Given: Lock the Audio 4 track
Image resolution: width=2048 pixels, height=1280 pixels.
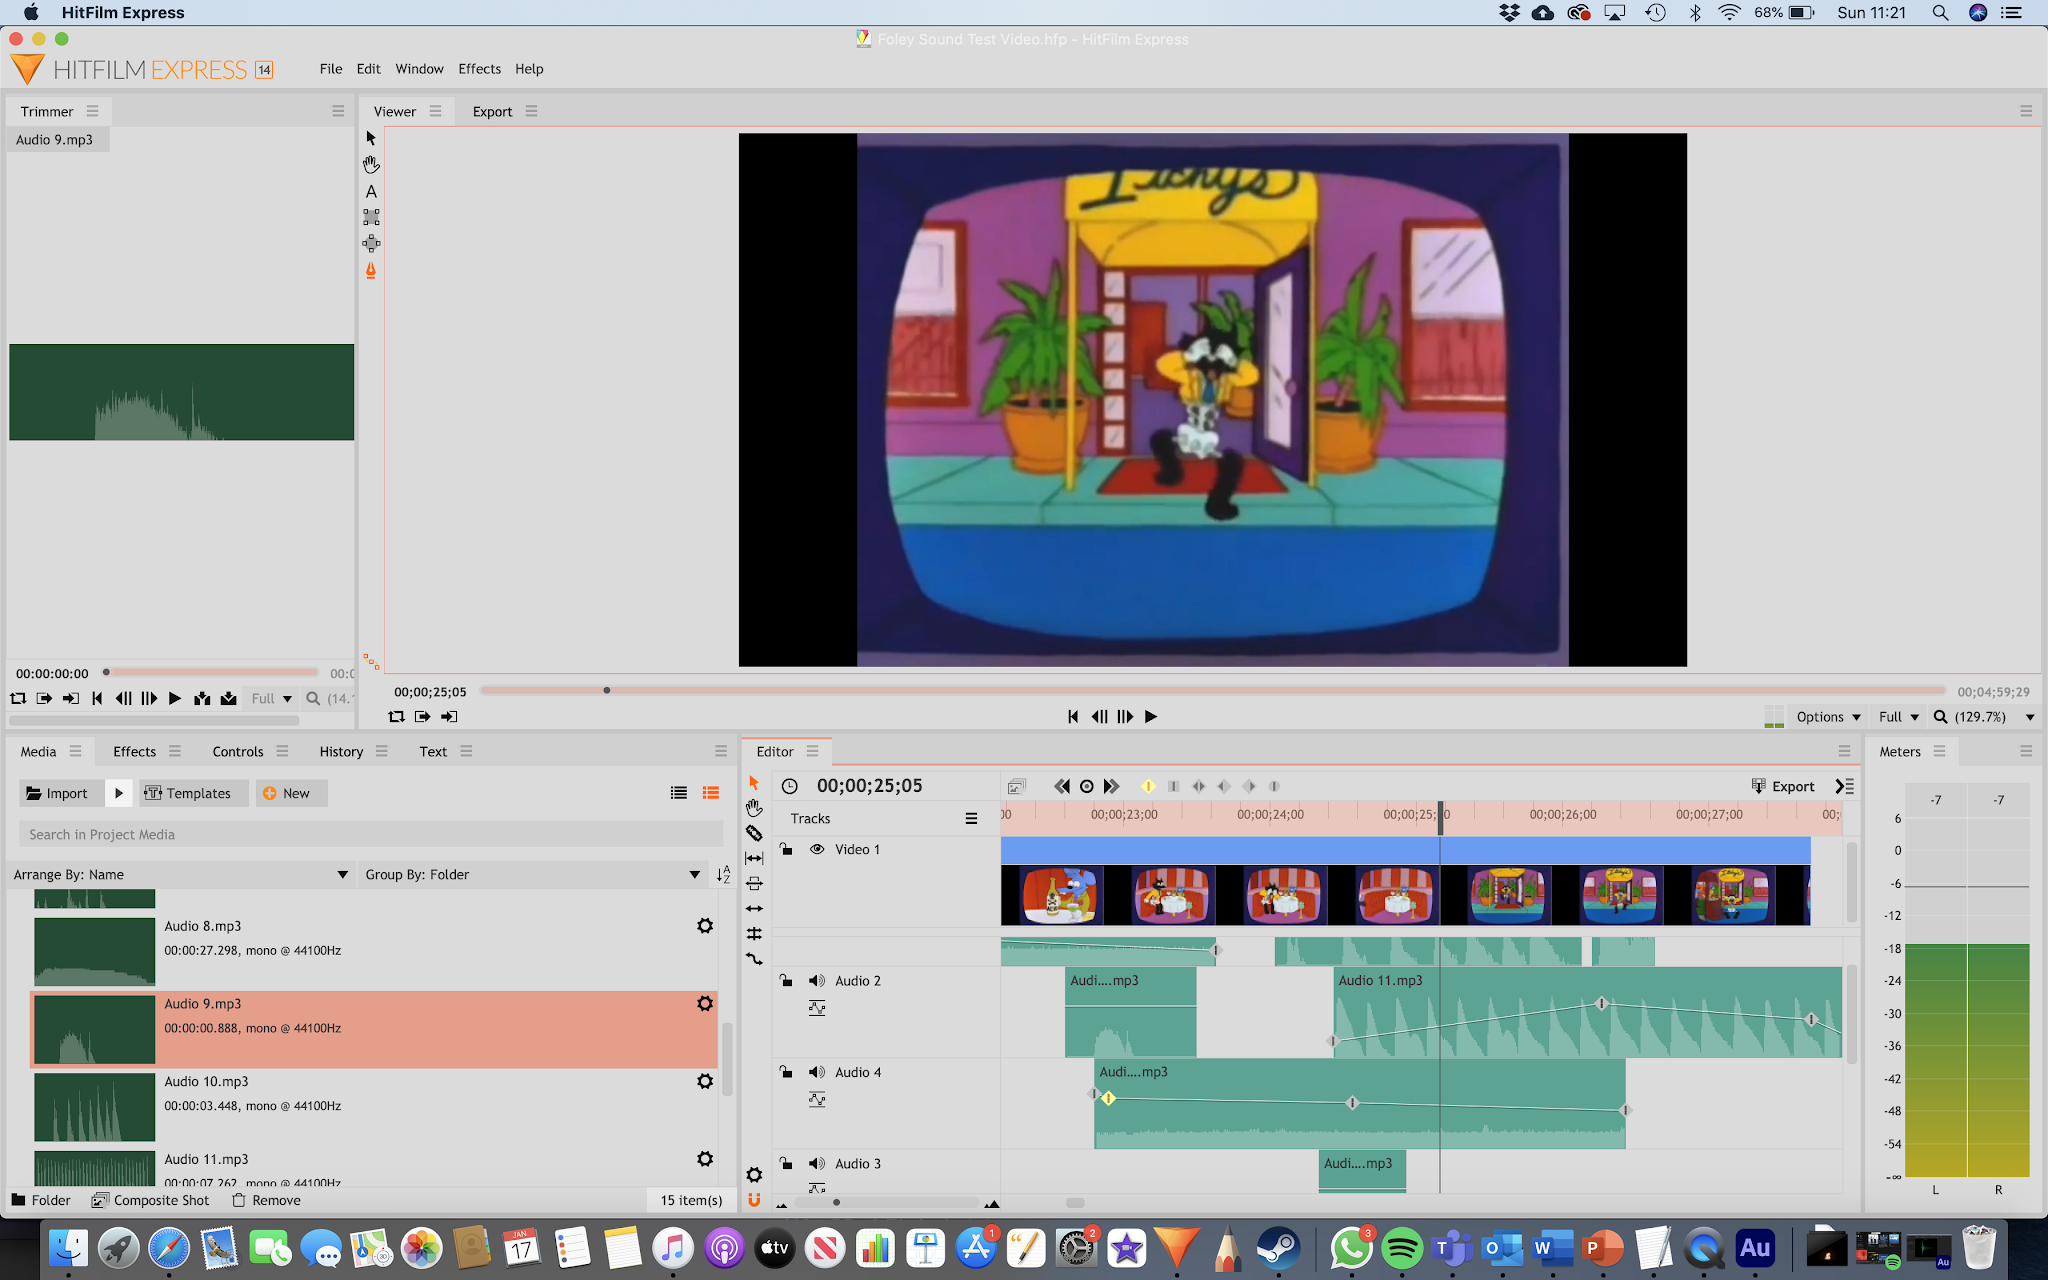Looking at the screenshot, I should [787, 1072].
